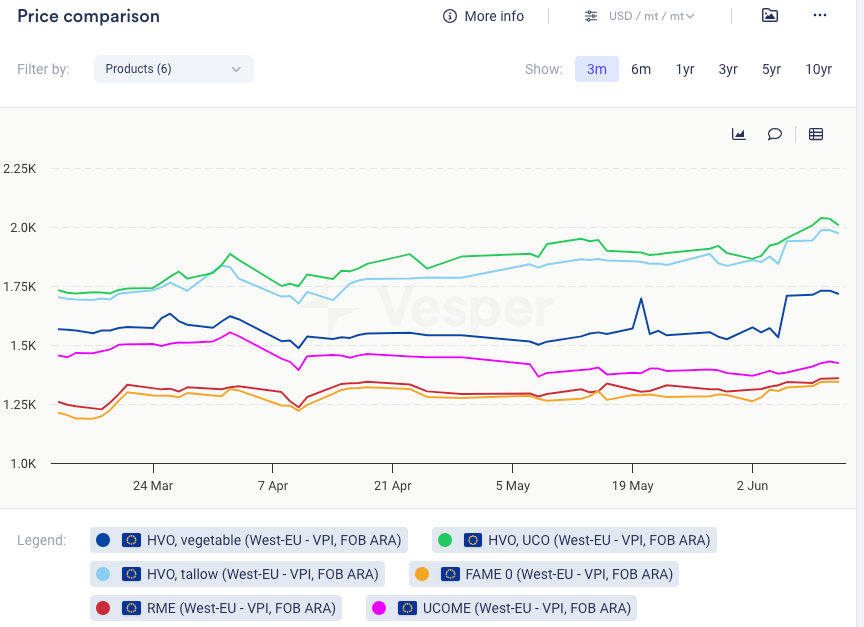Toggle HVO, UCO series visibility
The width and height of the screenshot is (864, 627).
pos(598,540)
